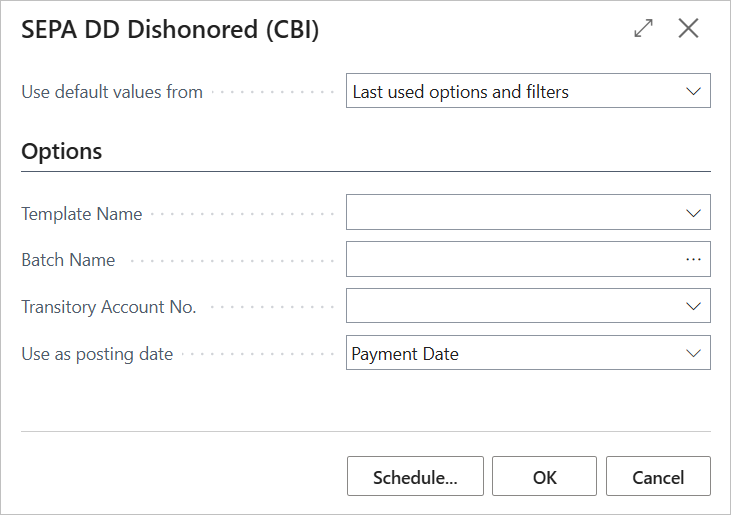Click the 'Template Name' label text
The image size is (731, 515).
point(82,213)
